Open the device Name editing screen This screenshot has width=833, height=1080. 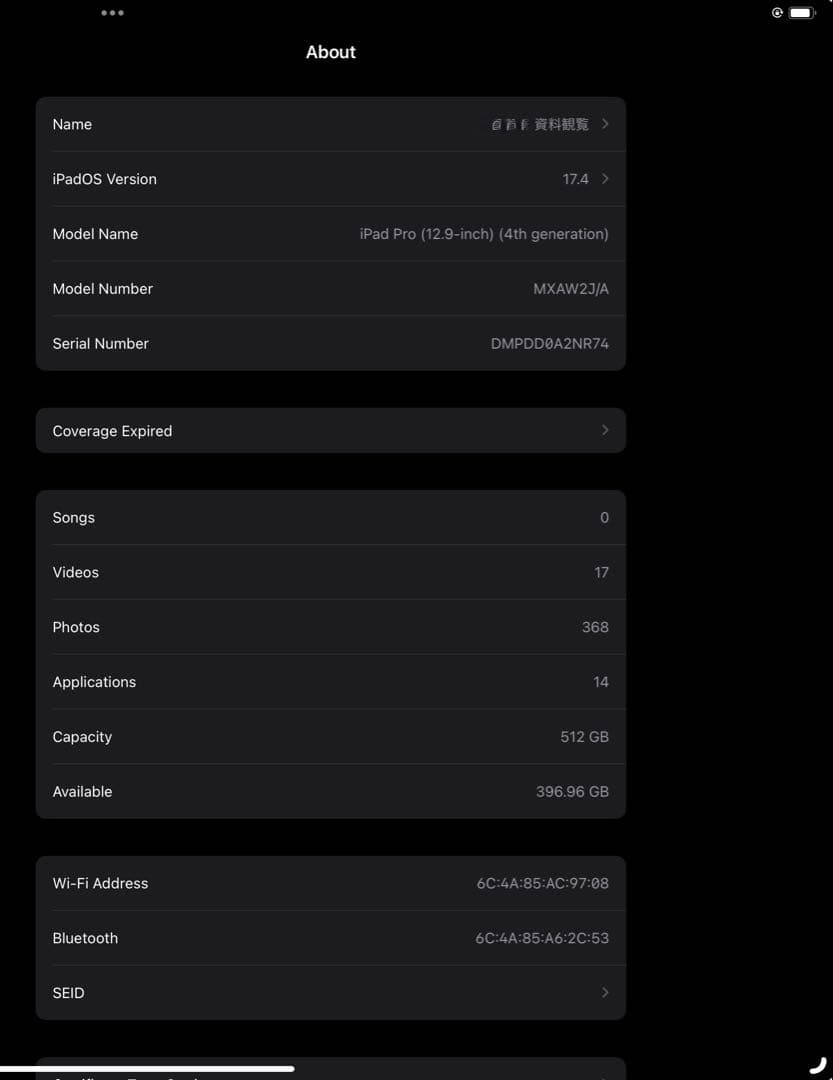coord(330,124)
